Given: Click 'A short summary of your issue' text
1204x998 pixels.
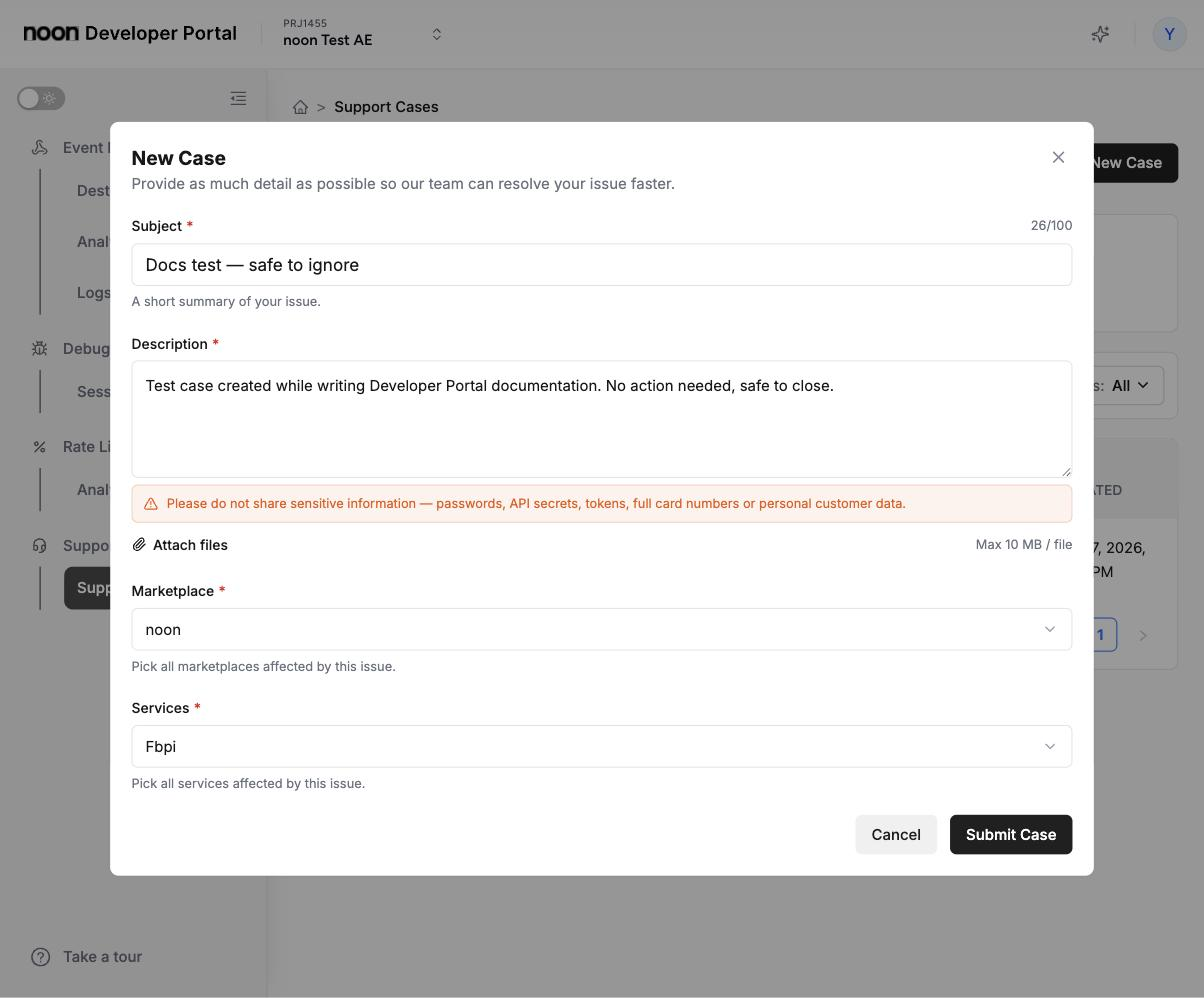Looking at the screenshot, I should tap(226, 301).
